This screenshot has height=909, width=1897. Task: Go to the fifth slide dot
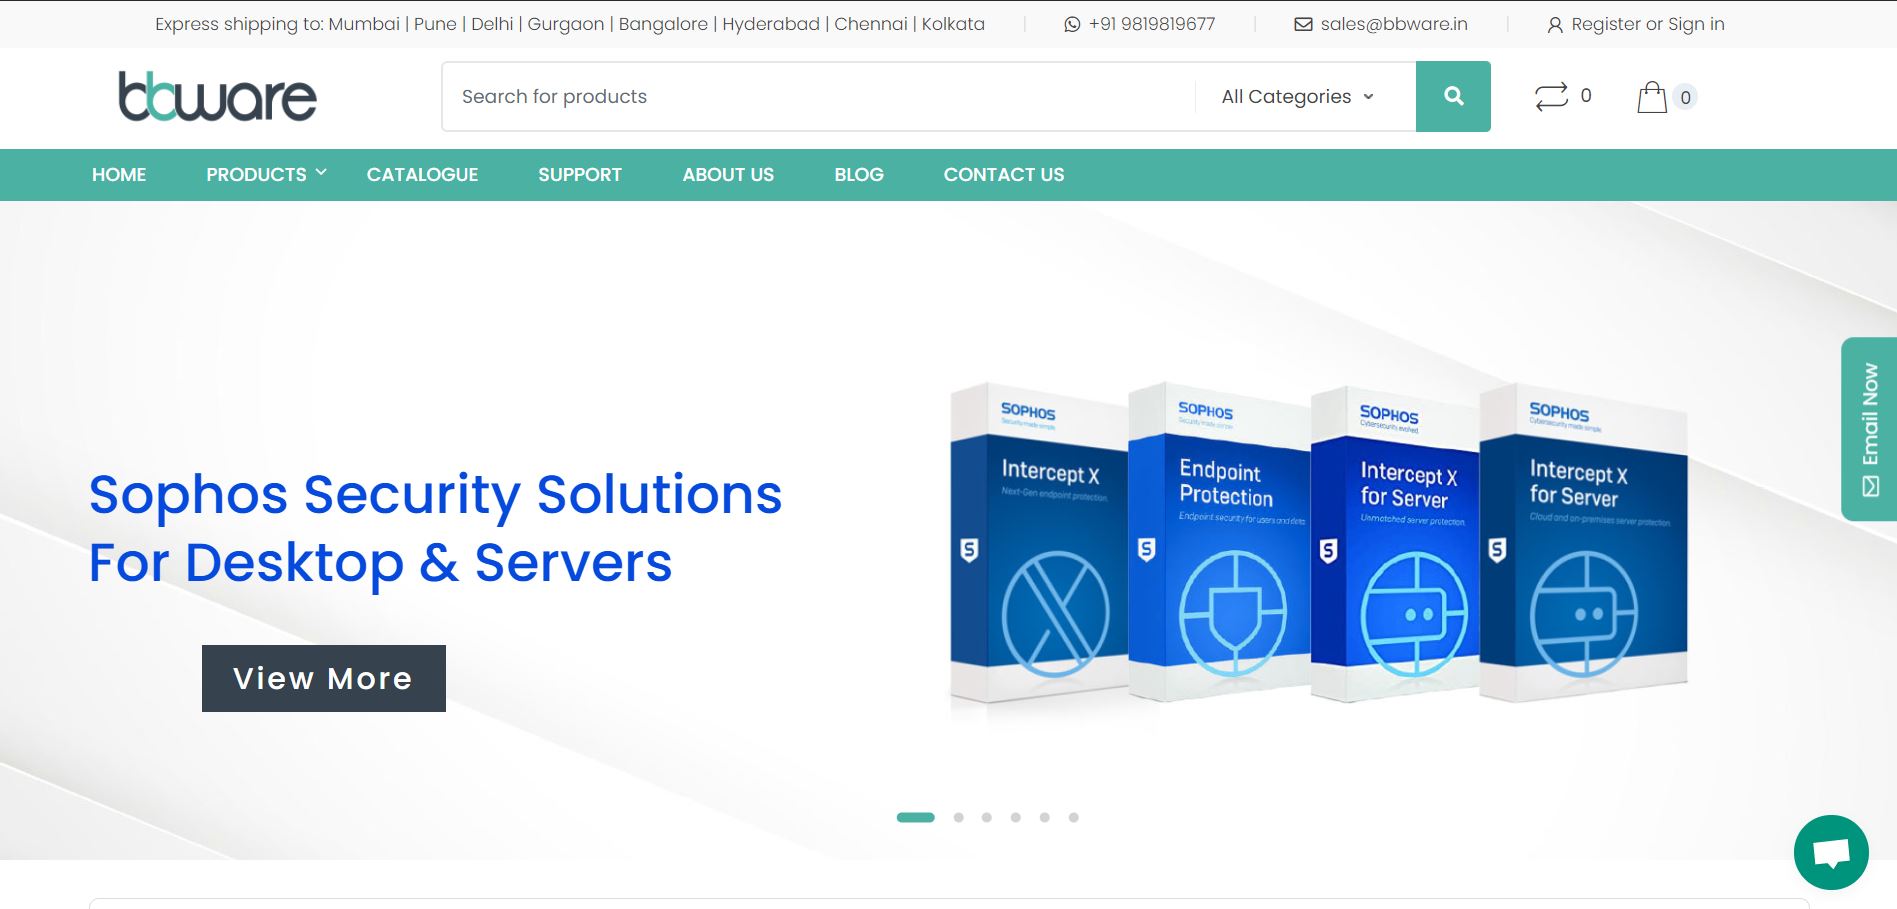[1044, 818]
